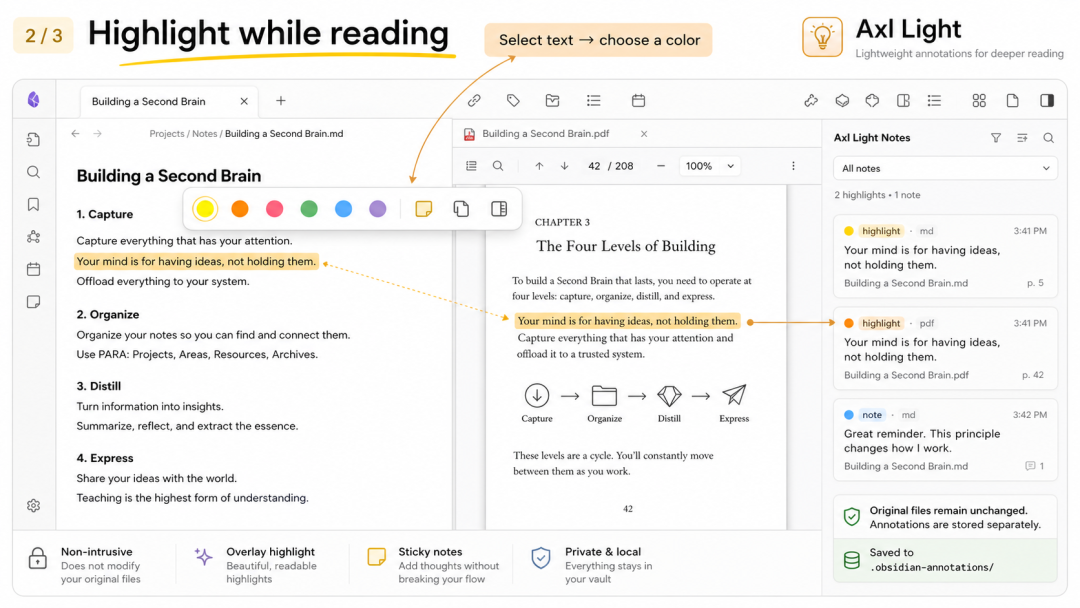The image size is (1080, 608).
Task: Open the 100% zoom dropdown
Action: [710, 166]
